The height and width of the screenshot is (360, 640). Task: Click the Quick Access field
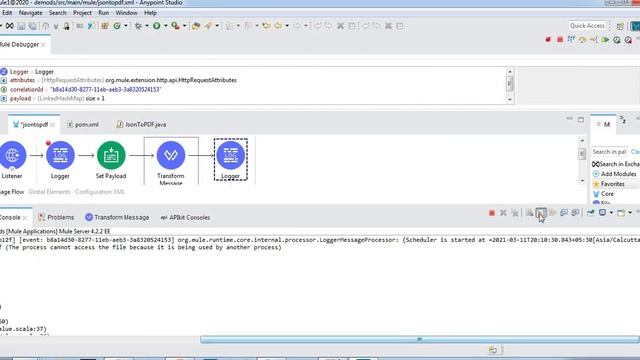[587, 26]
